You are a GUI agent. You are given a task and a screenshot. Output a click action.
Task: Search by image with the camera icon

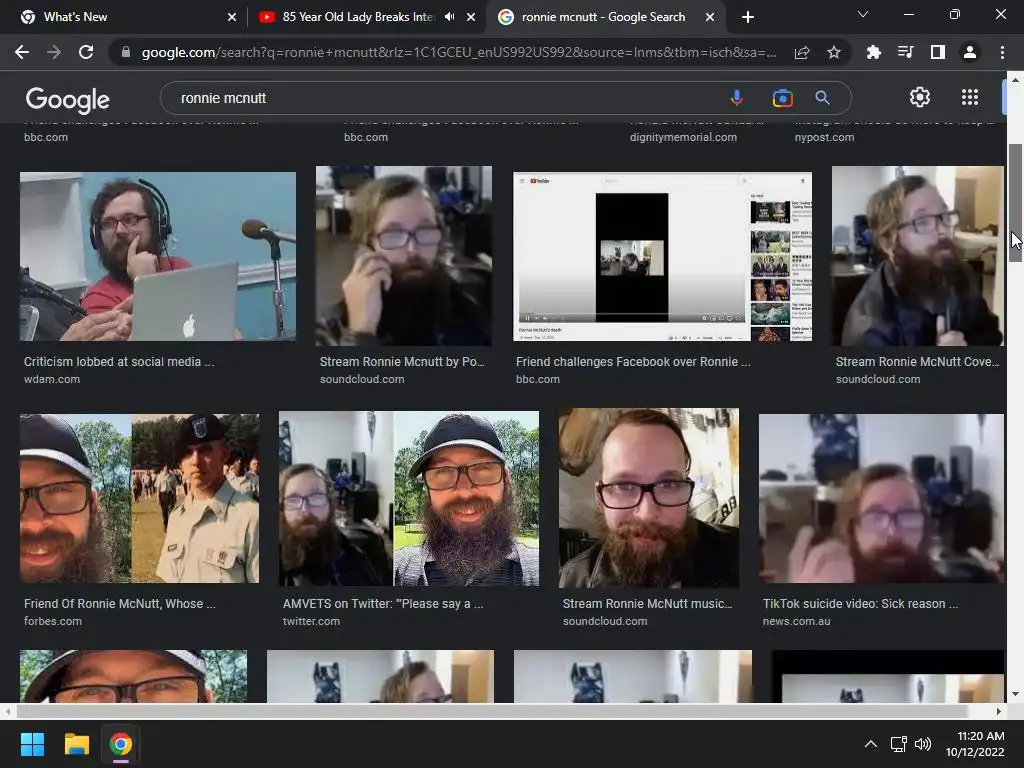pos(782,98)
